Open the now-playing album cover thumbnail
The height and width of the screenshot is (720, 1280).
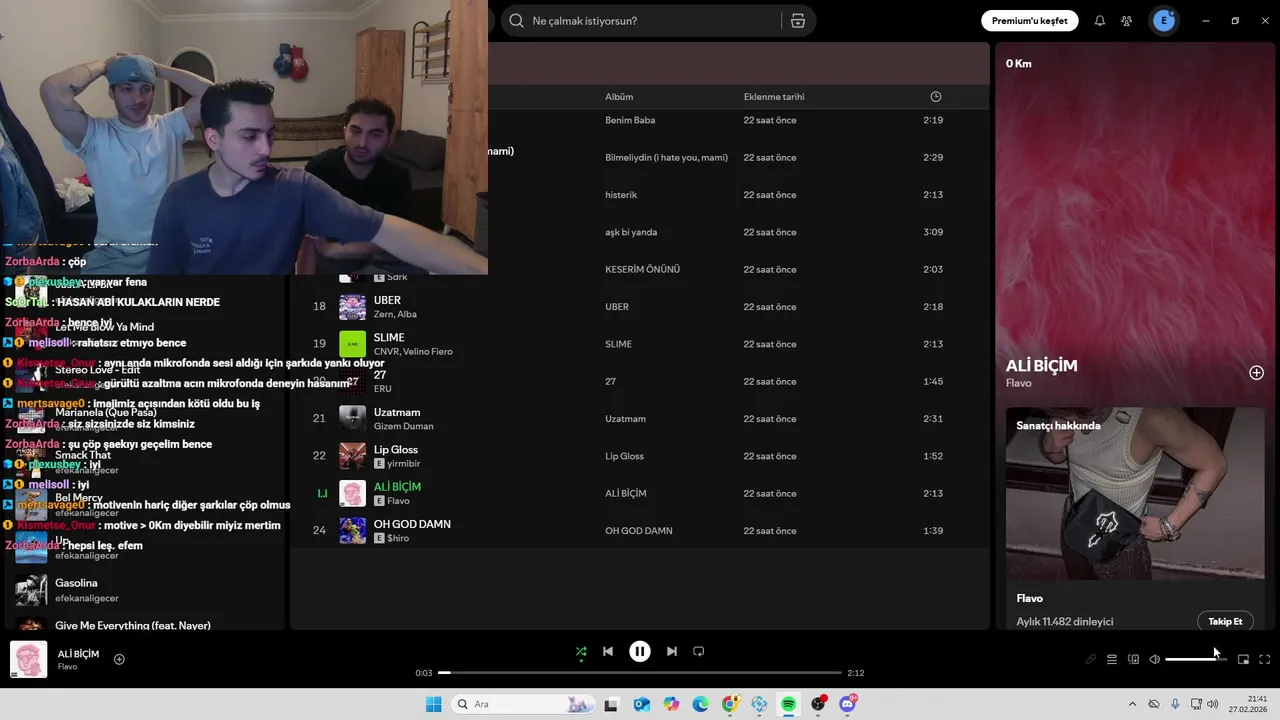tap(28, 659)
